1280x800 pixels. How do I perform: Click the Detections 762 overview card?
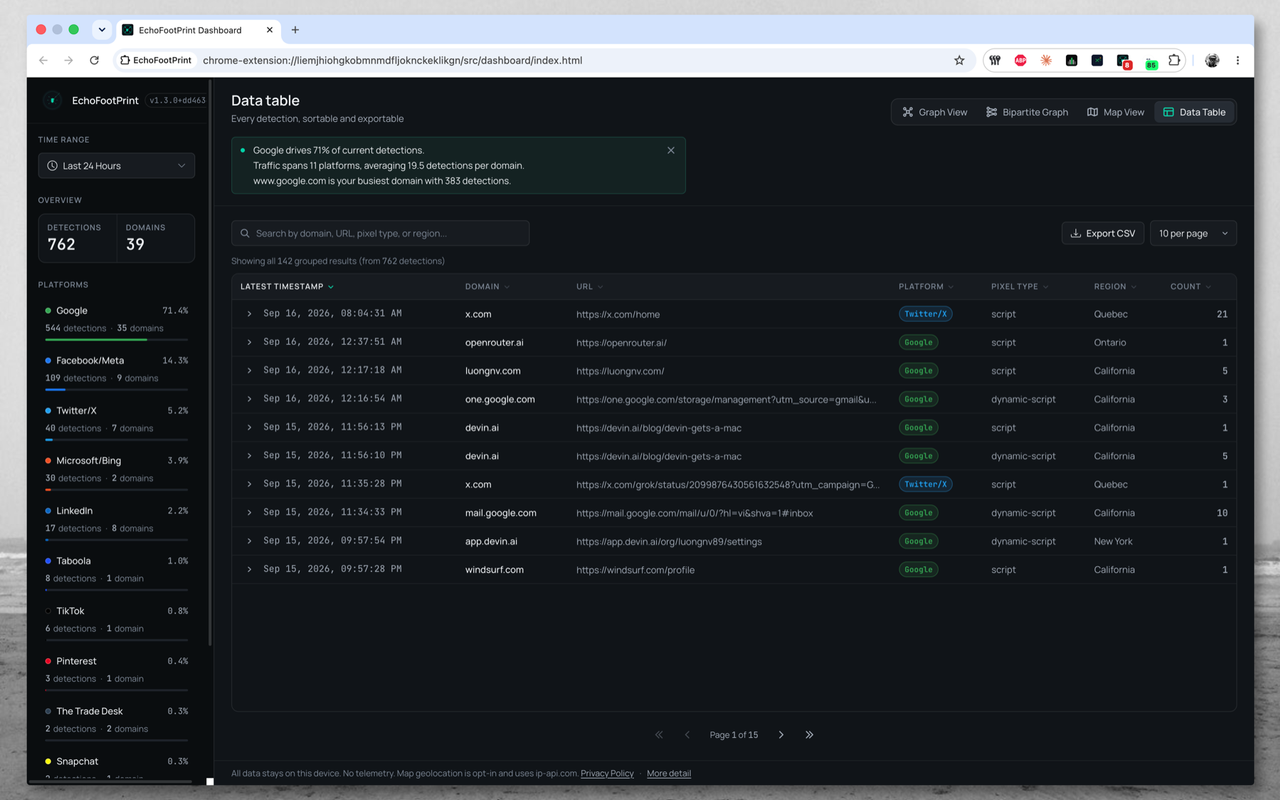78,238
